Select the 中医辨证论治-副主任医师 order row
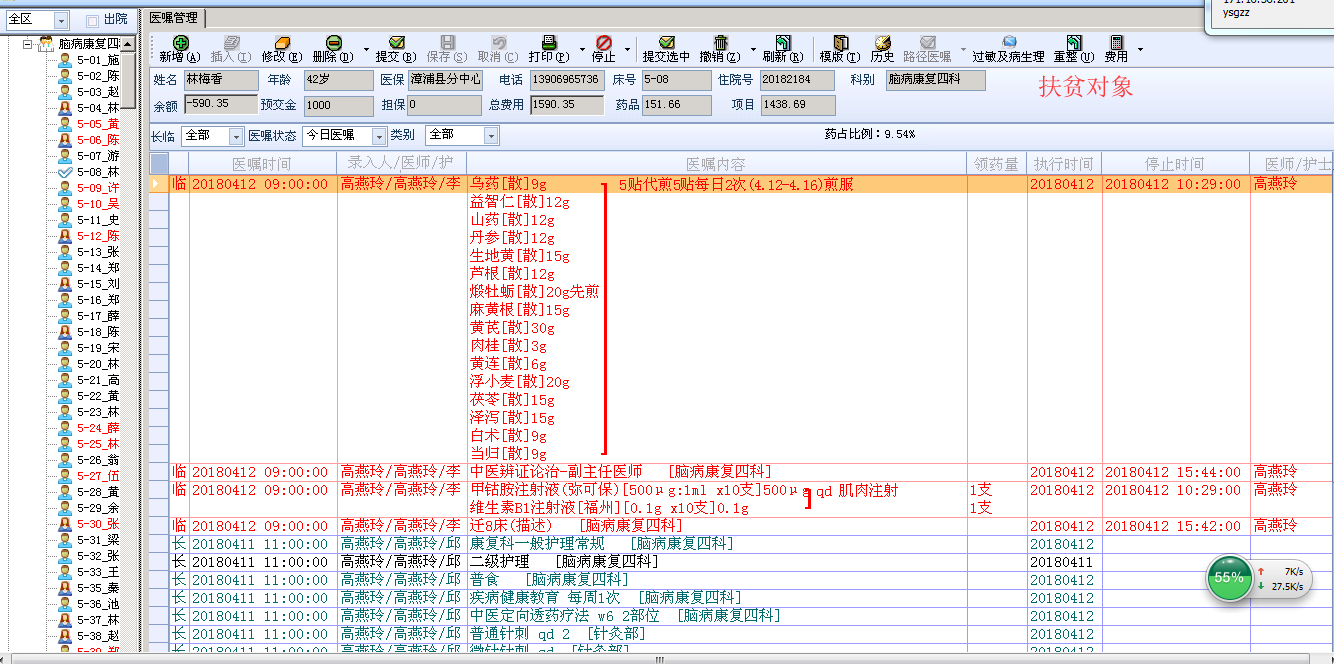1334x664 pixels. [741, 472]
